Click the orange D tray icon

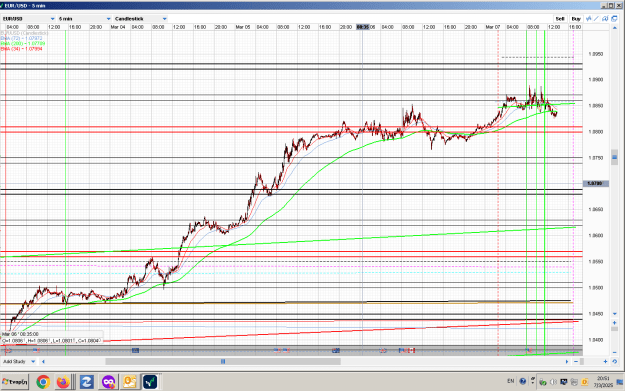584,382
